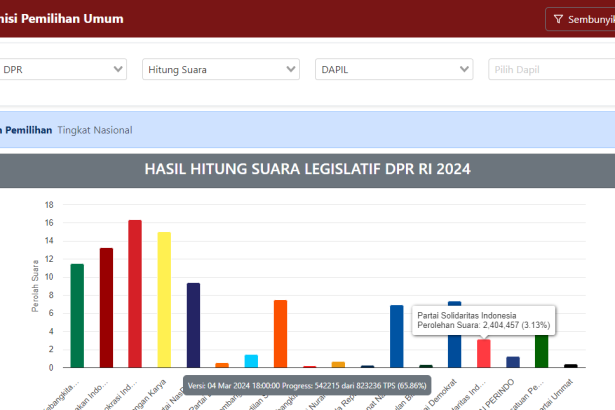This screenshot has height=410, width=615.
Task: Click the 'Tingkat Nasional' text
Action: (95, 130)
